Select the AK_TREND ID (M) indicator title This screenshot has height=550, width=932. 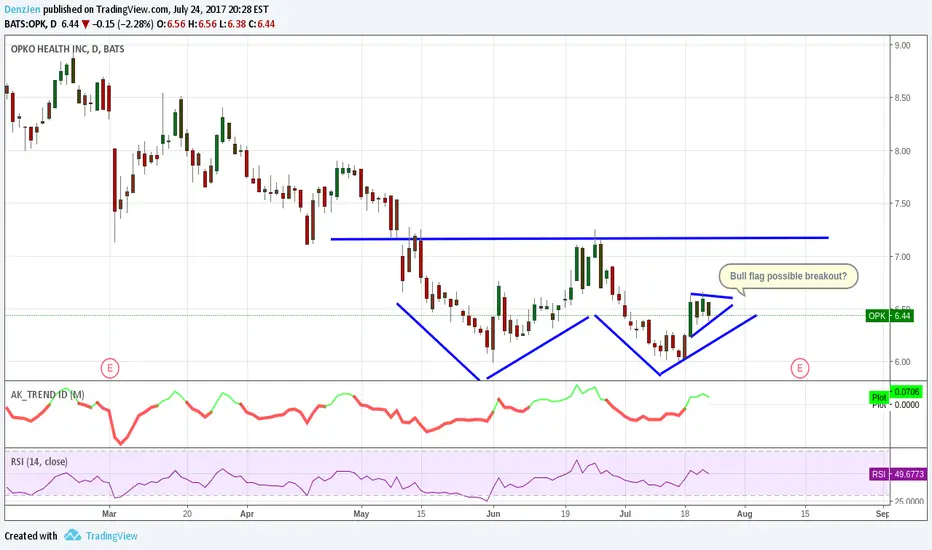coord(48,395)
